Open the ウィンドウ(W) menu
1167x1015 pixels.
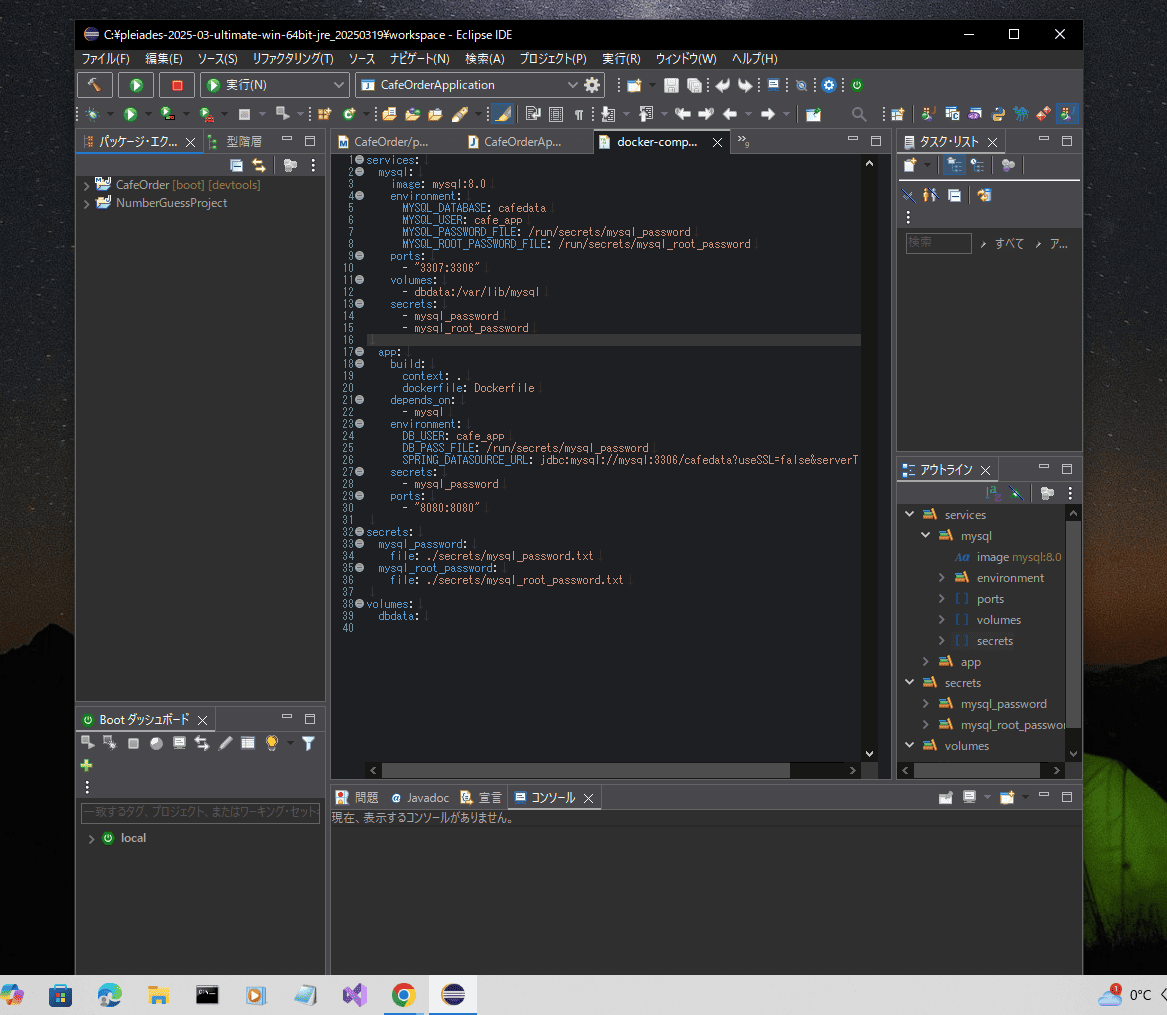[x=689, y=59]
